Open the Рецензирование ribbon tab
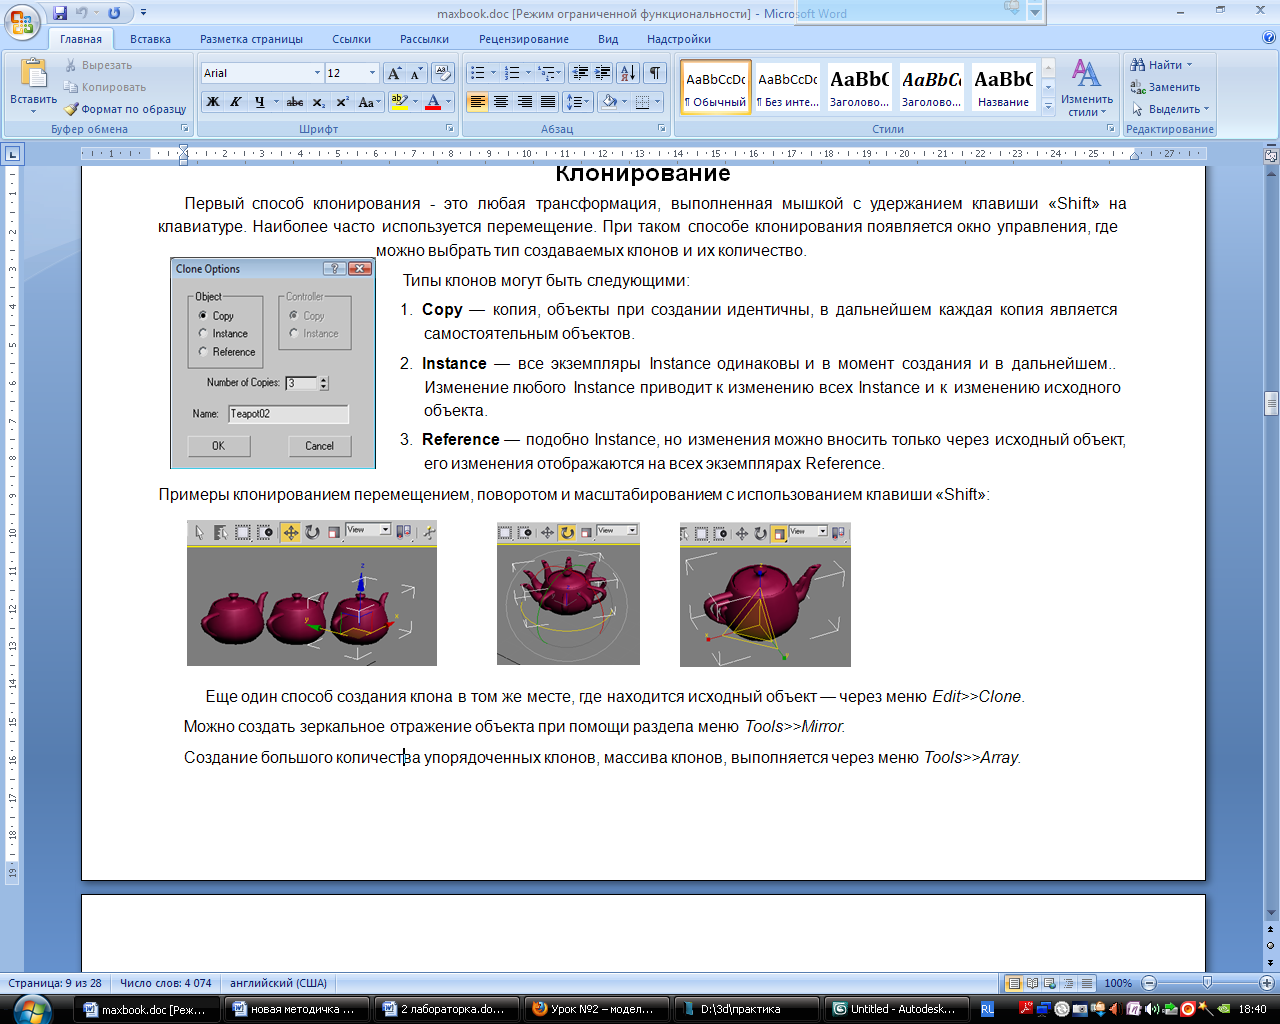The image size is (1280, 1024). point(523,39)
